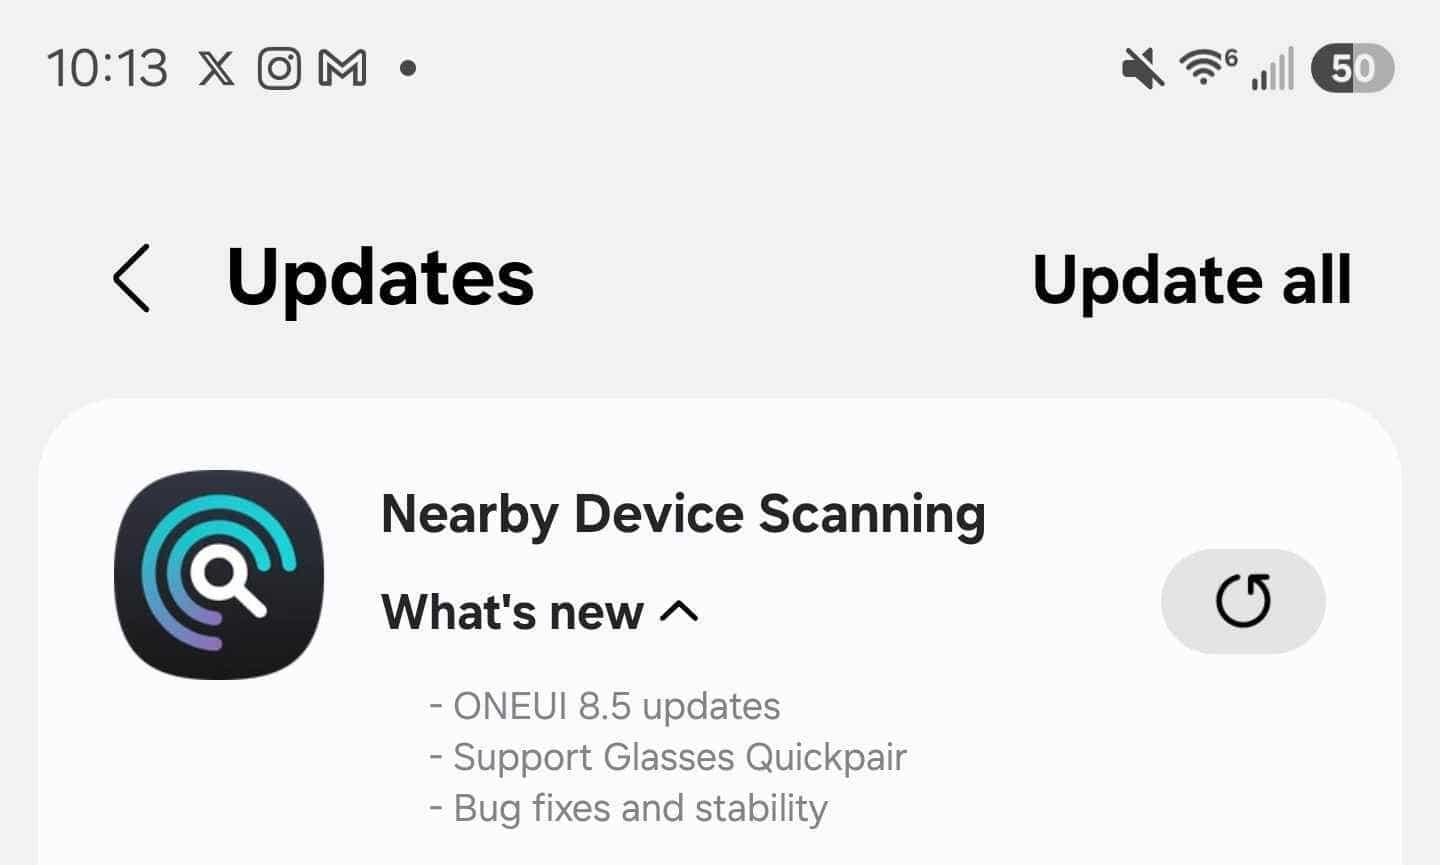1440x865 pixels.
Task: Tap the Support Glasses Quickpair line
Action: point(668,757)
